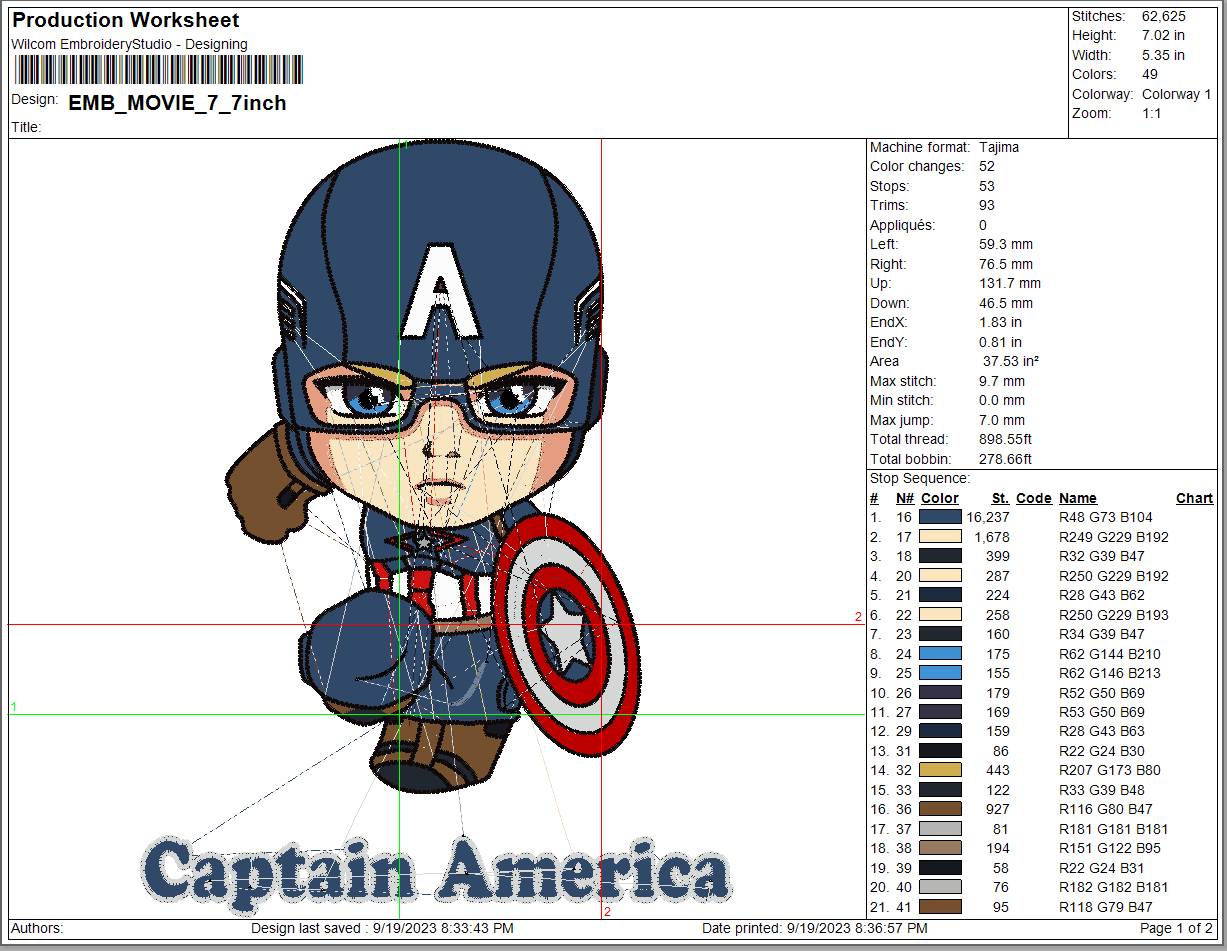Click the design name EMB_MOVIE_7_7inch
Image resolution: width=1227 pixels, height=951 pixels.
tap(177, 103)
